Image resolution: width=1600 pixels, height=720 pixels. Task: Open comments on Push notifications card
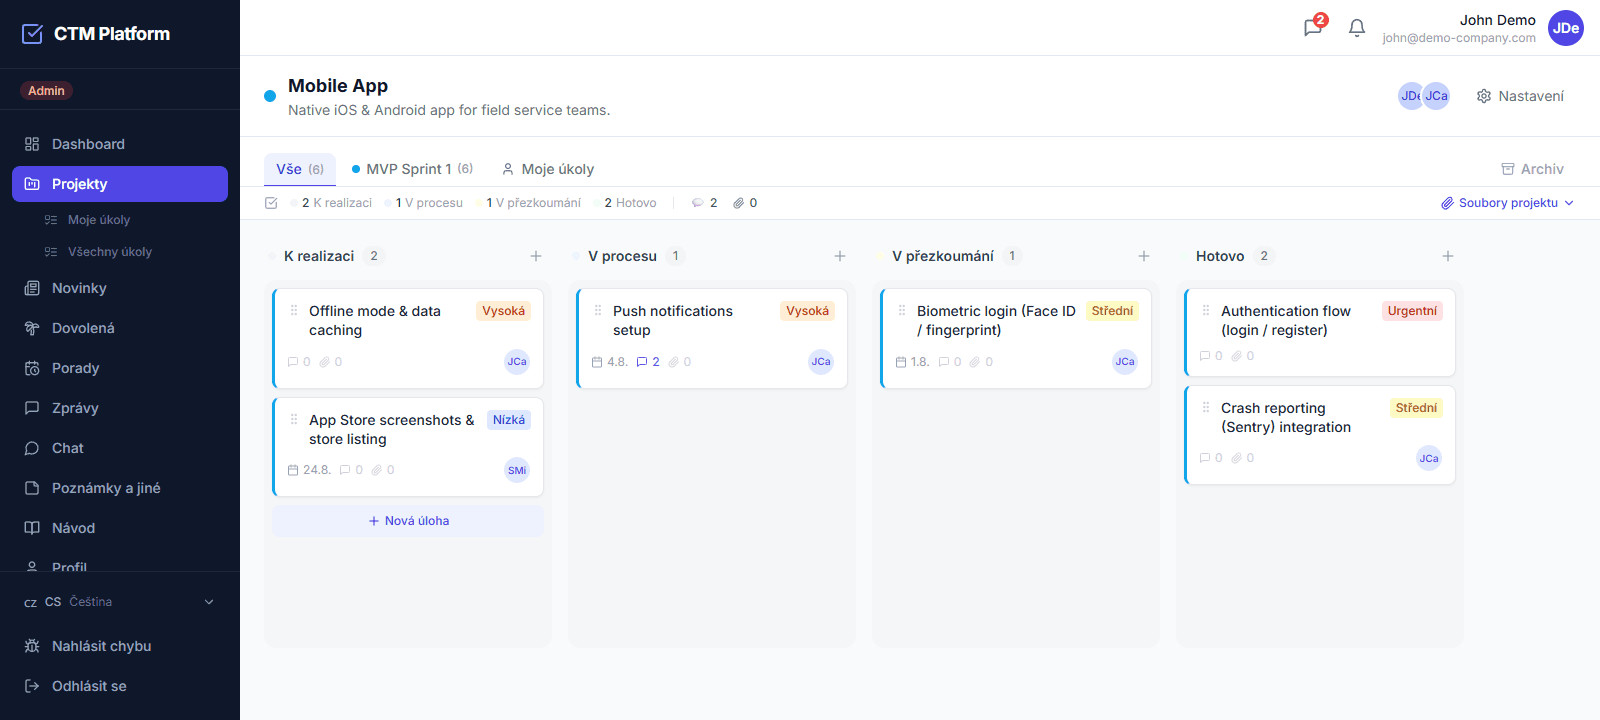click(x=648, y=362)
